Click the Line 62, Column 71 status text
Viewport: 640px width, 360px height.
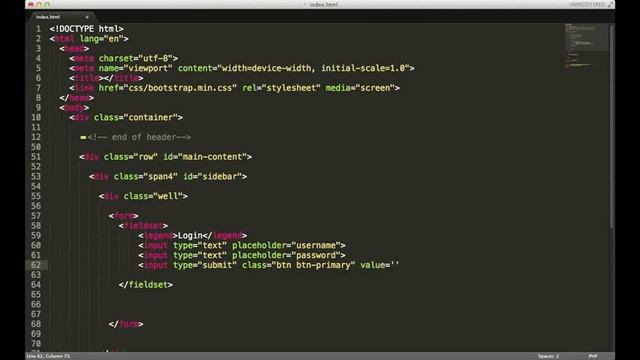click(x=48, y=356)
